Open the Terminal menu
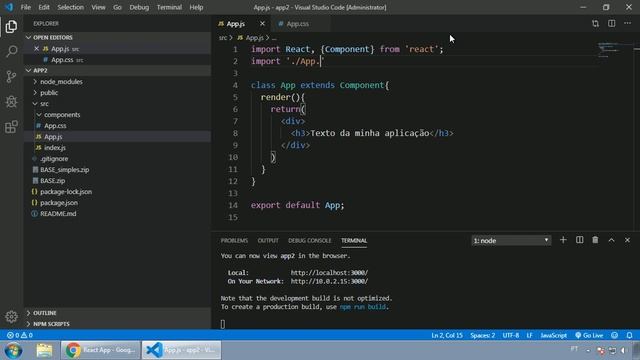 click(x=169, y=7)
